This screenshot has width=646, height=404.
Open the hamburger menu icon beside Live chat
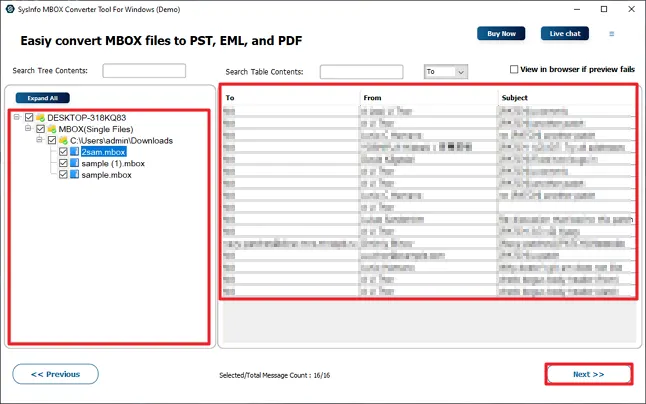[x=611, y=34]
